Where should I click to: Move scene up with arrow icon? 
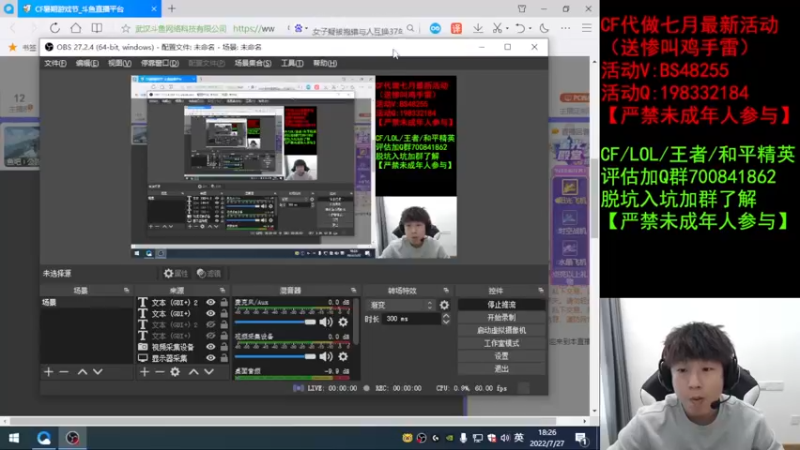(82, 372)
